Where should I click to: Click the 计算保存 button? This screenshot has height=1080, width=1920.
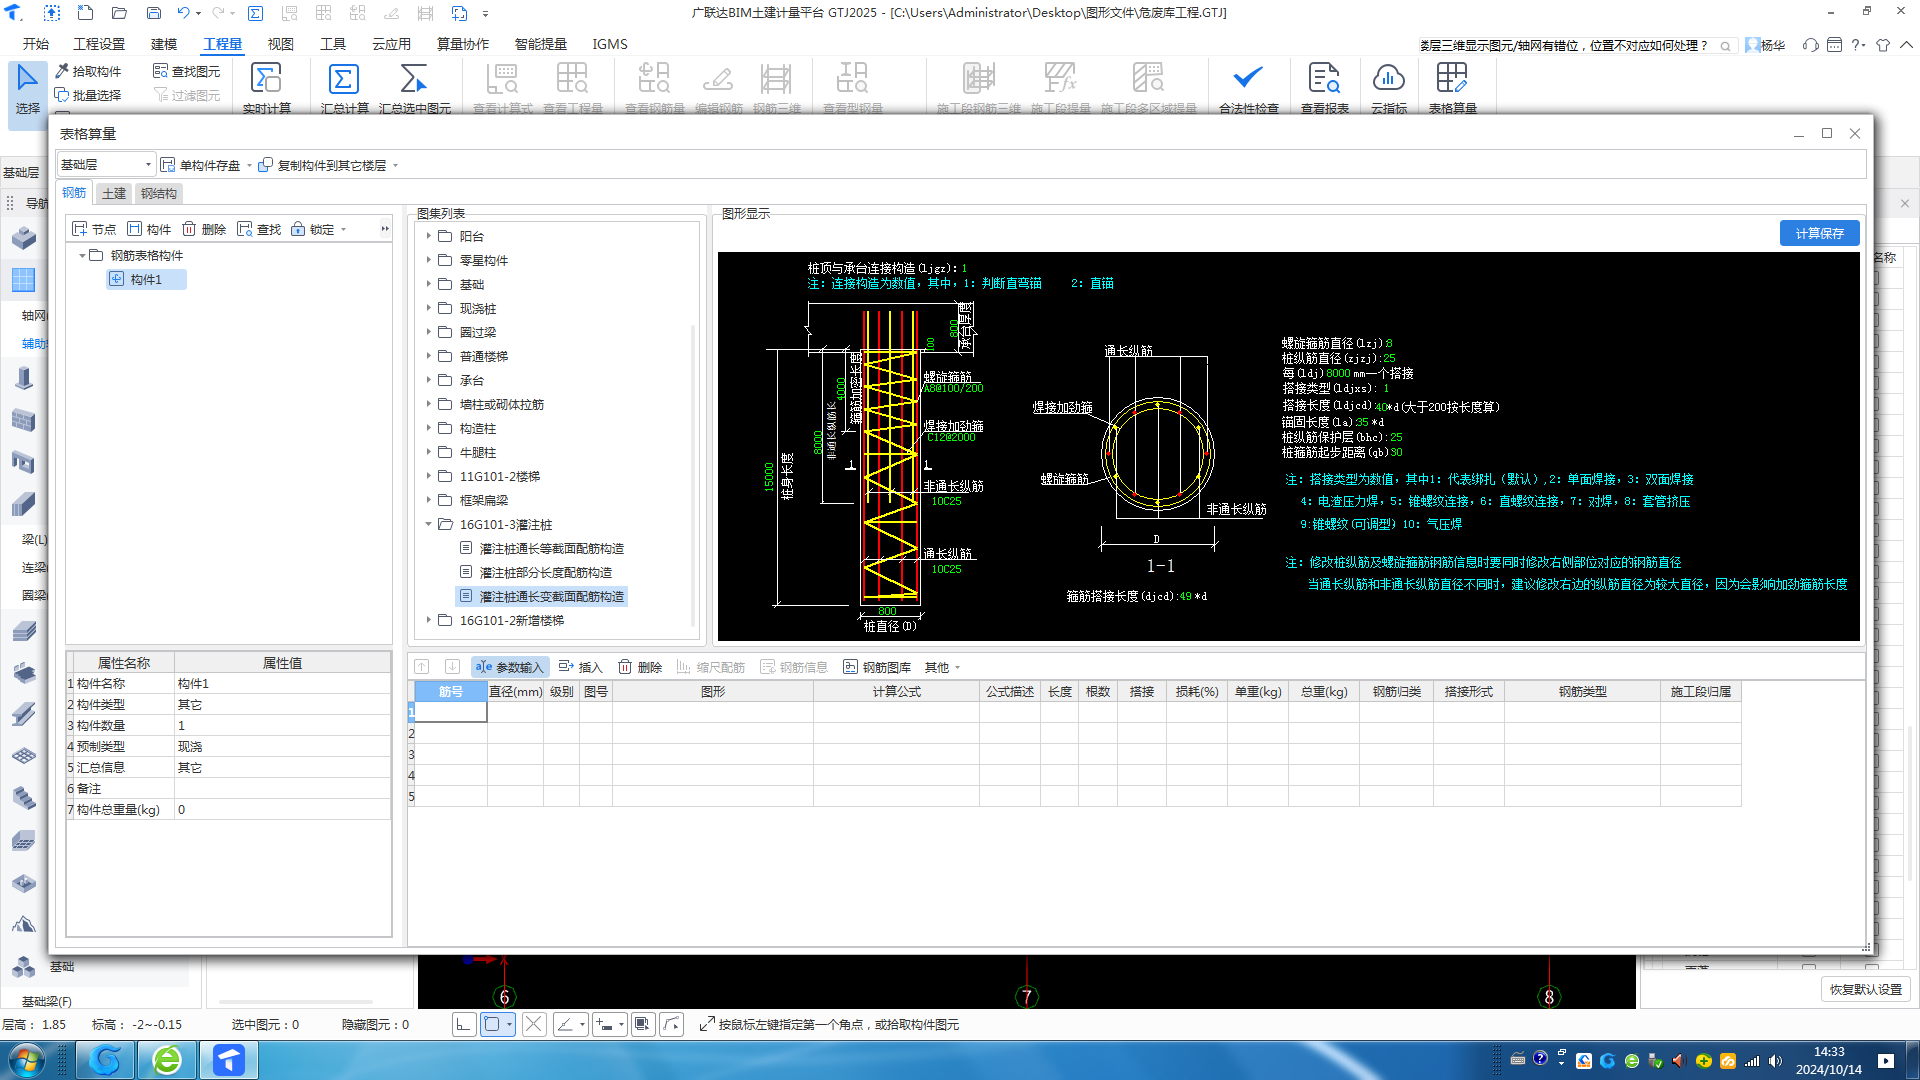click(x=1819, y=233)
